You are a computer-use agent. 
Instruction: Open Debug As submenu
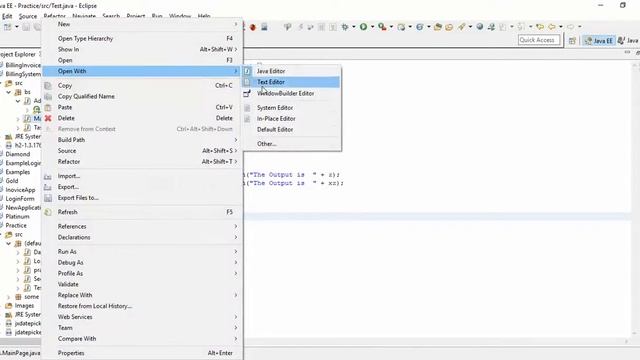tap(142, 263)
